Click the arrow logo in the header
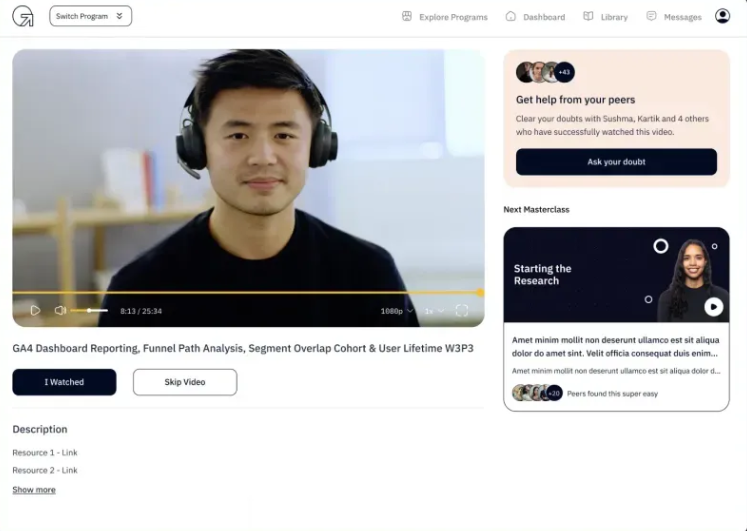The width and height of the screenshot is (747, 531). (x=23, y=16)
